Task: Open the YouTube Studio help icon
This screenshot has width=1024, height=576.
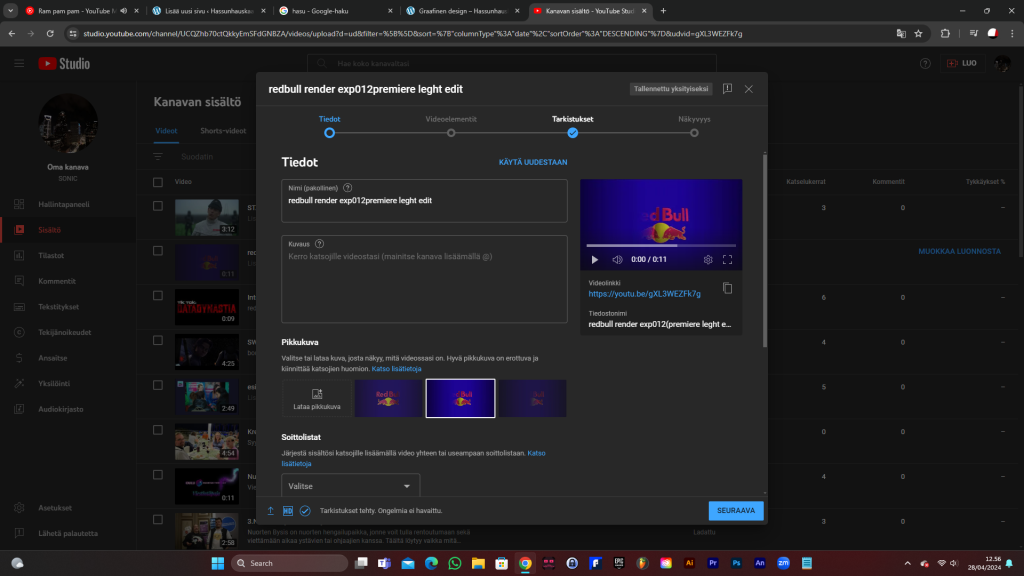Action: pyautogui.click(x=925, y=63)
